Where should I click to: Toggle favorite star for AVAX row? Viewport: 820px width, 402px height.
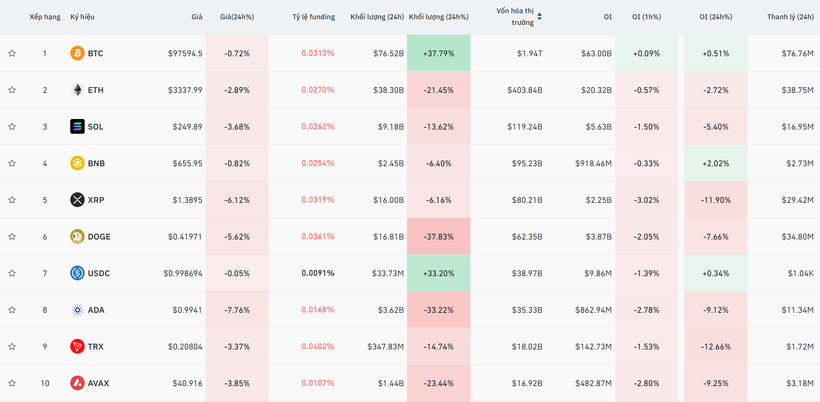click(12, 383)
